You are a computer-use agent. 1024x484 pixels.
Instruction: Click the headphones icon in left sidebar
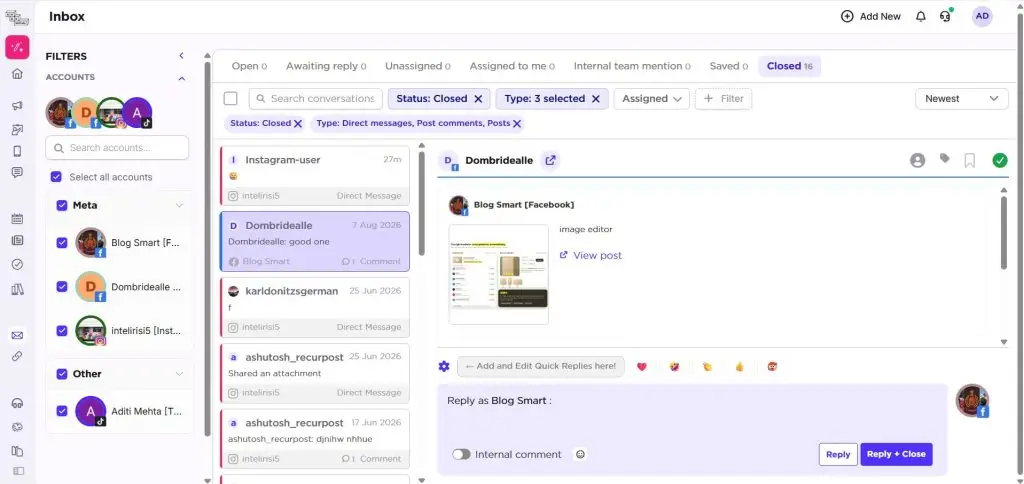[18, 403]
